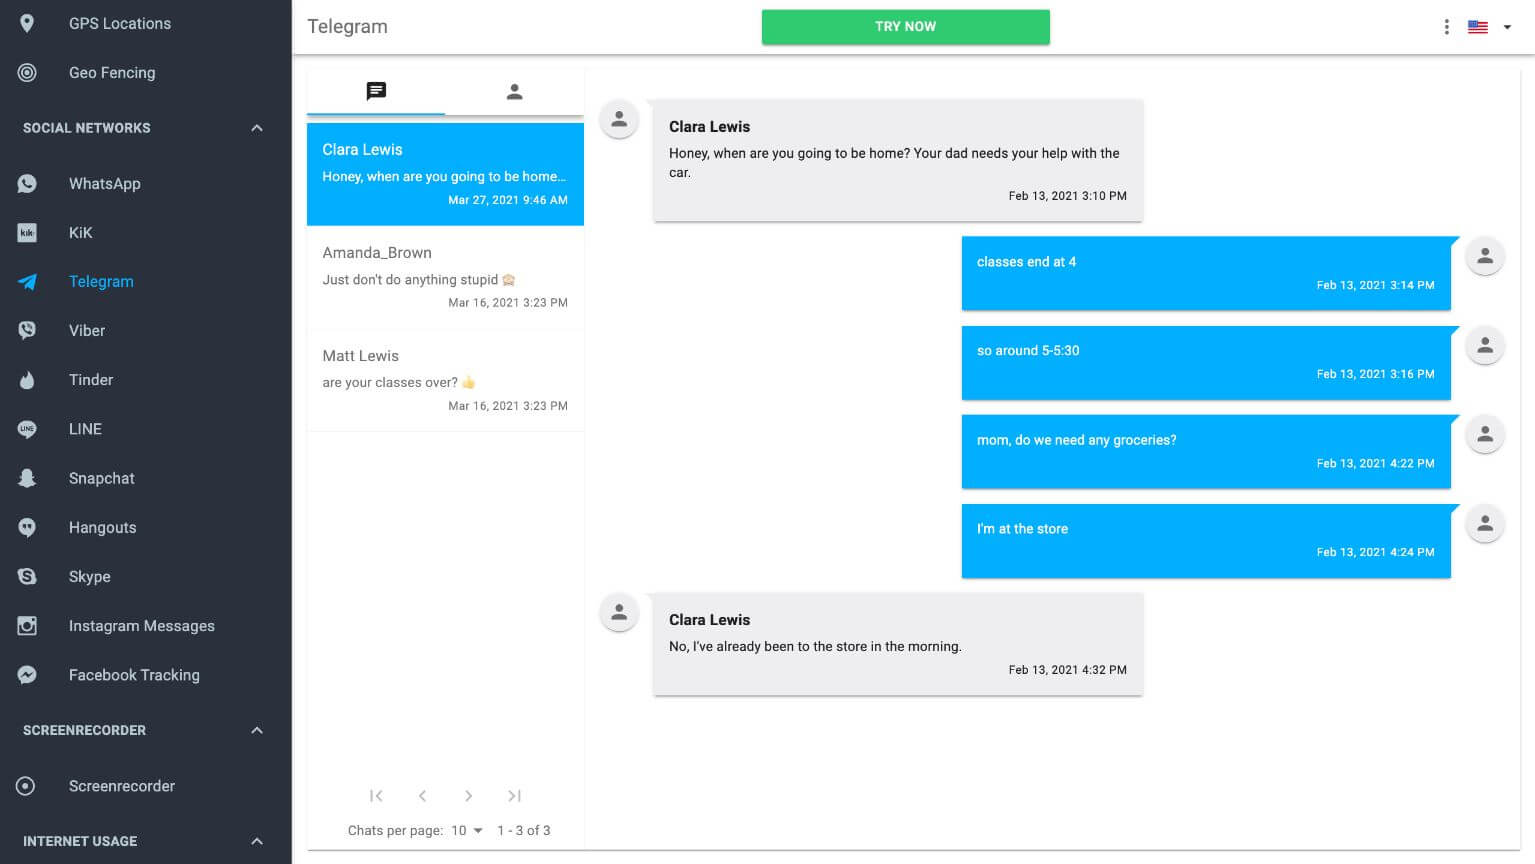The image size is (1535, 864).
Task: Click the GPS Locations pin icon
Action: 27,23
